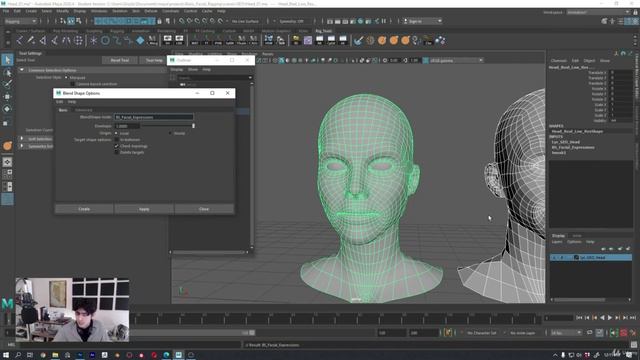Select the Marquee selection style radio
This screenshot has height=360, width=640.
(67, 78)
